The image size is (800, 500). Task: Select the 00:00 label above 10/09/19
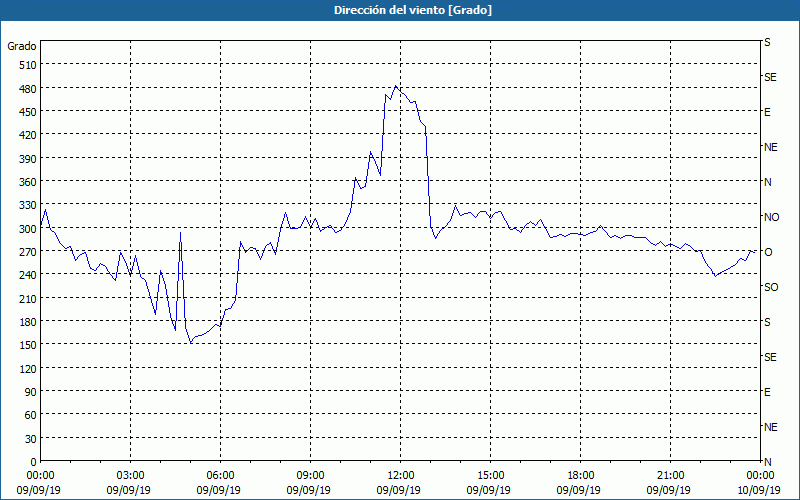[x=761, y=476]
